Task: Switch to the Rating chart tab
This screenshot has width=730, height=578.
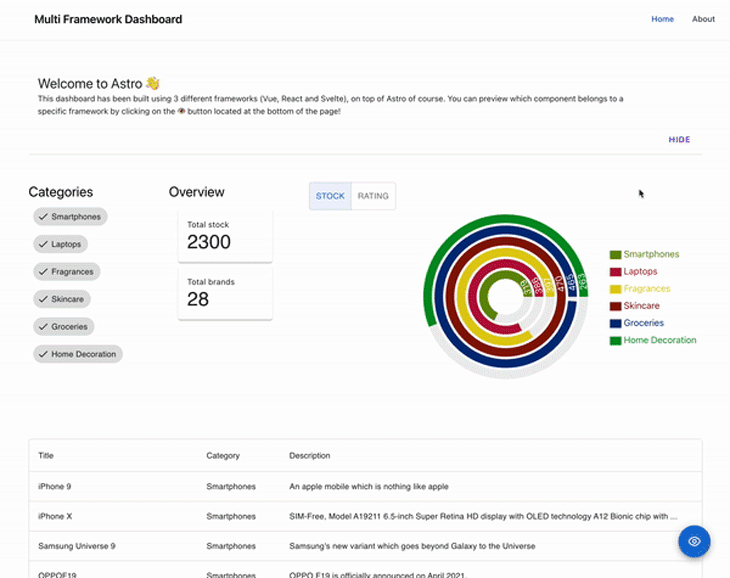Action: (x=373, y=196)
